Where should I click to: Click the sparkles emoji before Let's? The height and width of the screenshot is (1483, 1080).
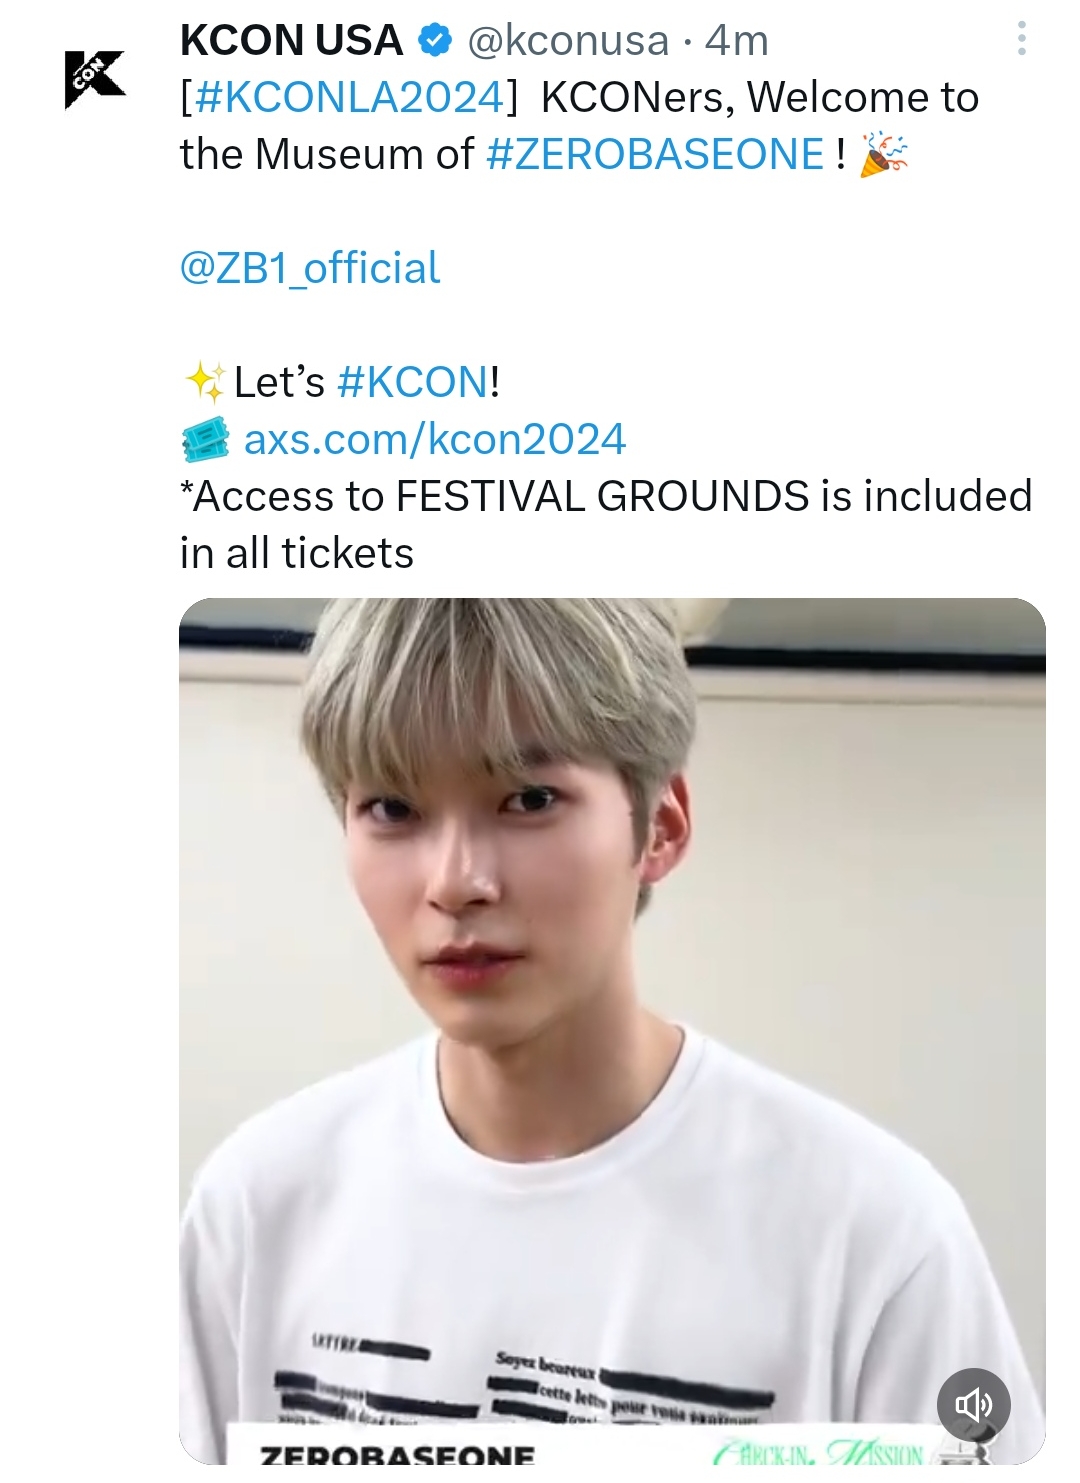coord(206,382)
